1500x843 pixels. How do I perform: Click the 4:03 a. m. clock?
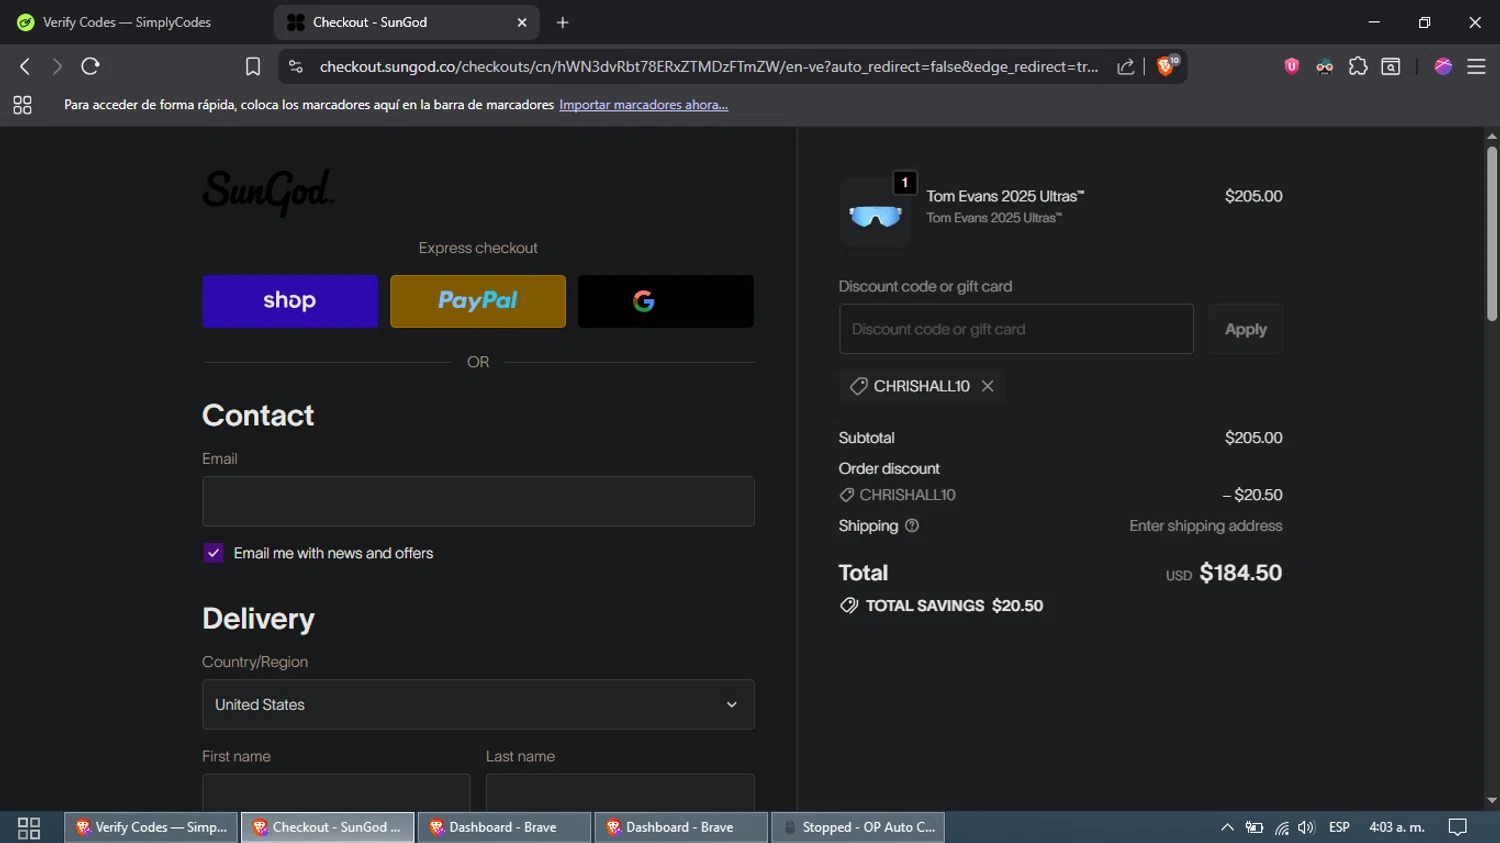1397,827
